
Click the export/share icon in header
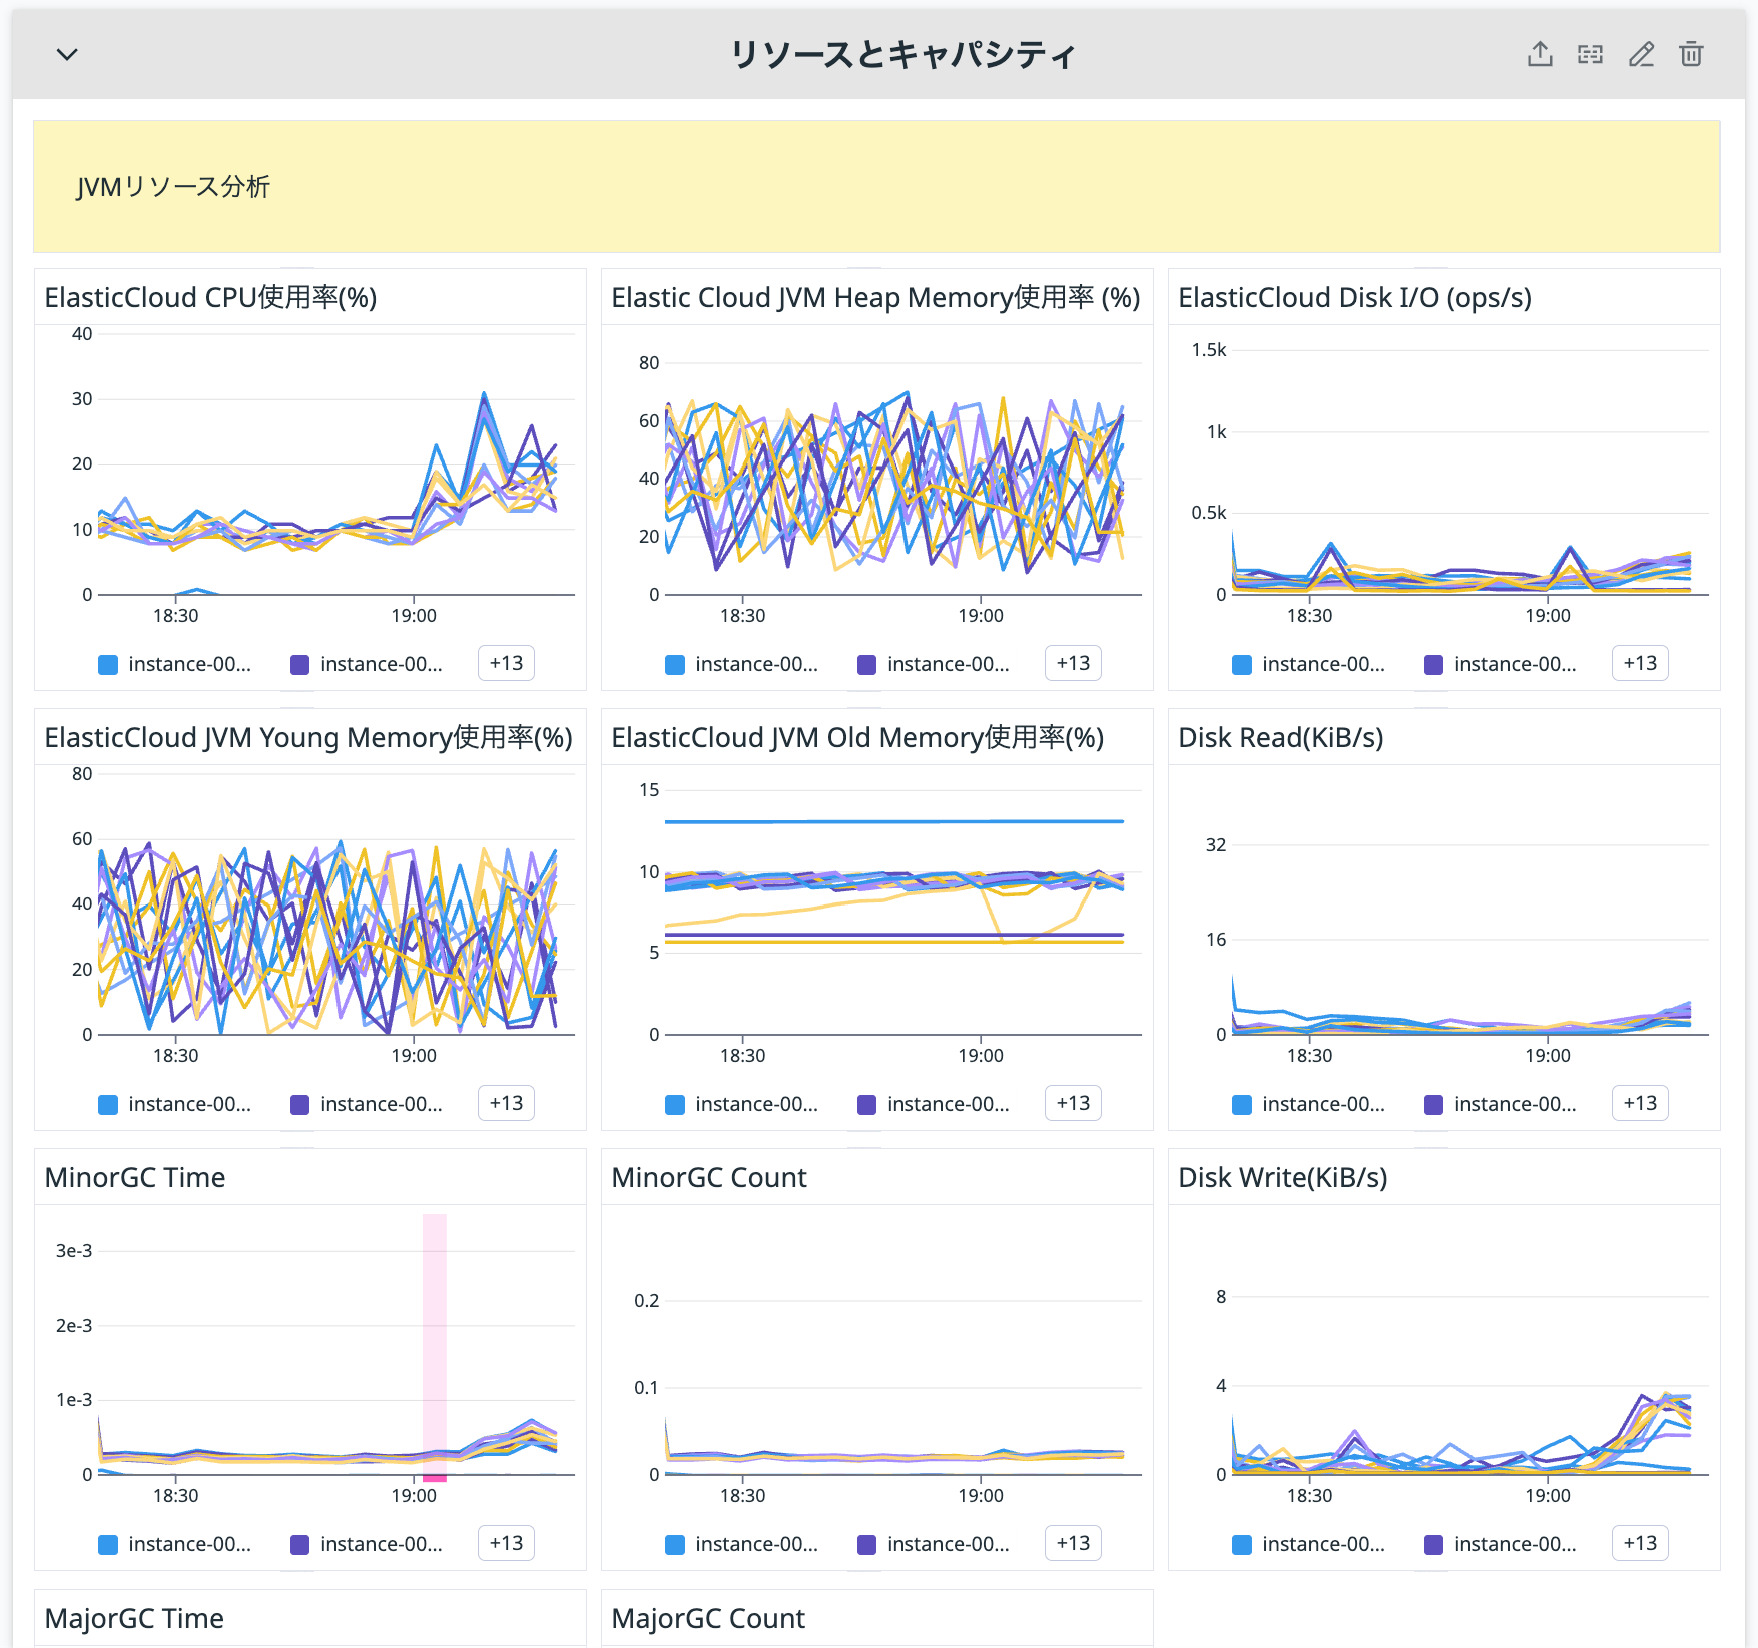[x=1540, y=54]
